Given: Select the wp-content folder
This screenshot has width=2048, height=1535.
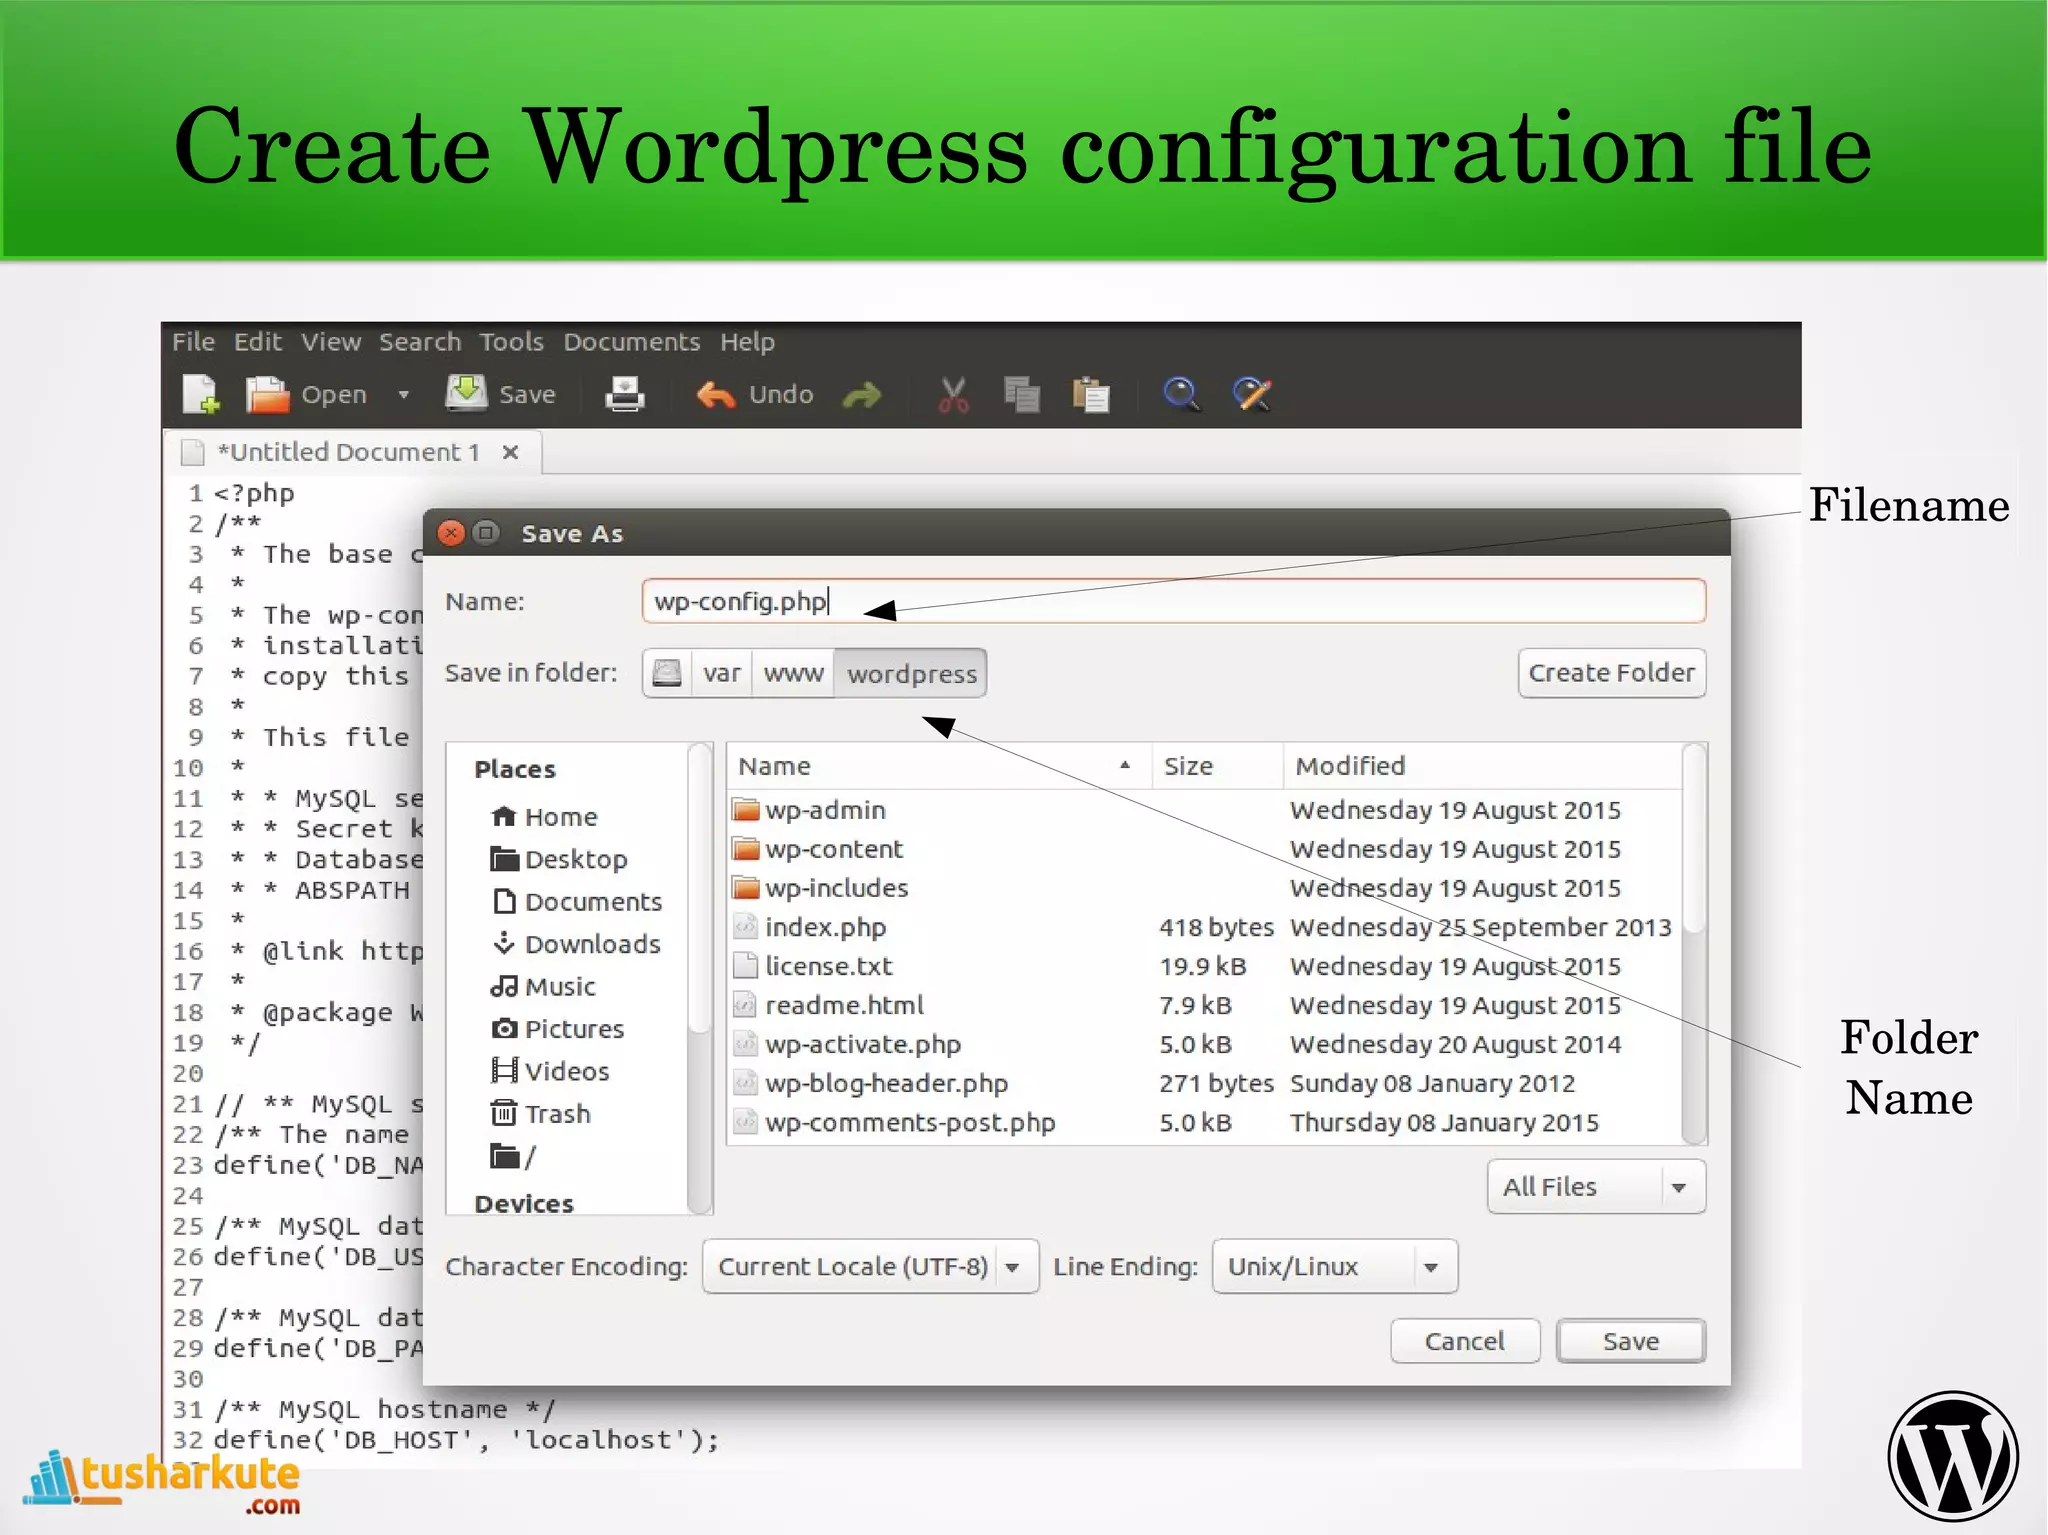Looking at the screenshot, I should 1204,849.
